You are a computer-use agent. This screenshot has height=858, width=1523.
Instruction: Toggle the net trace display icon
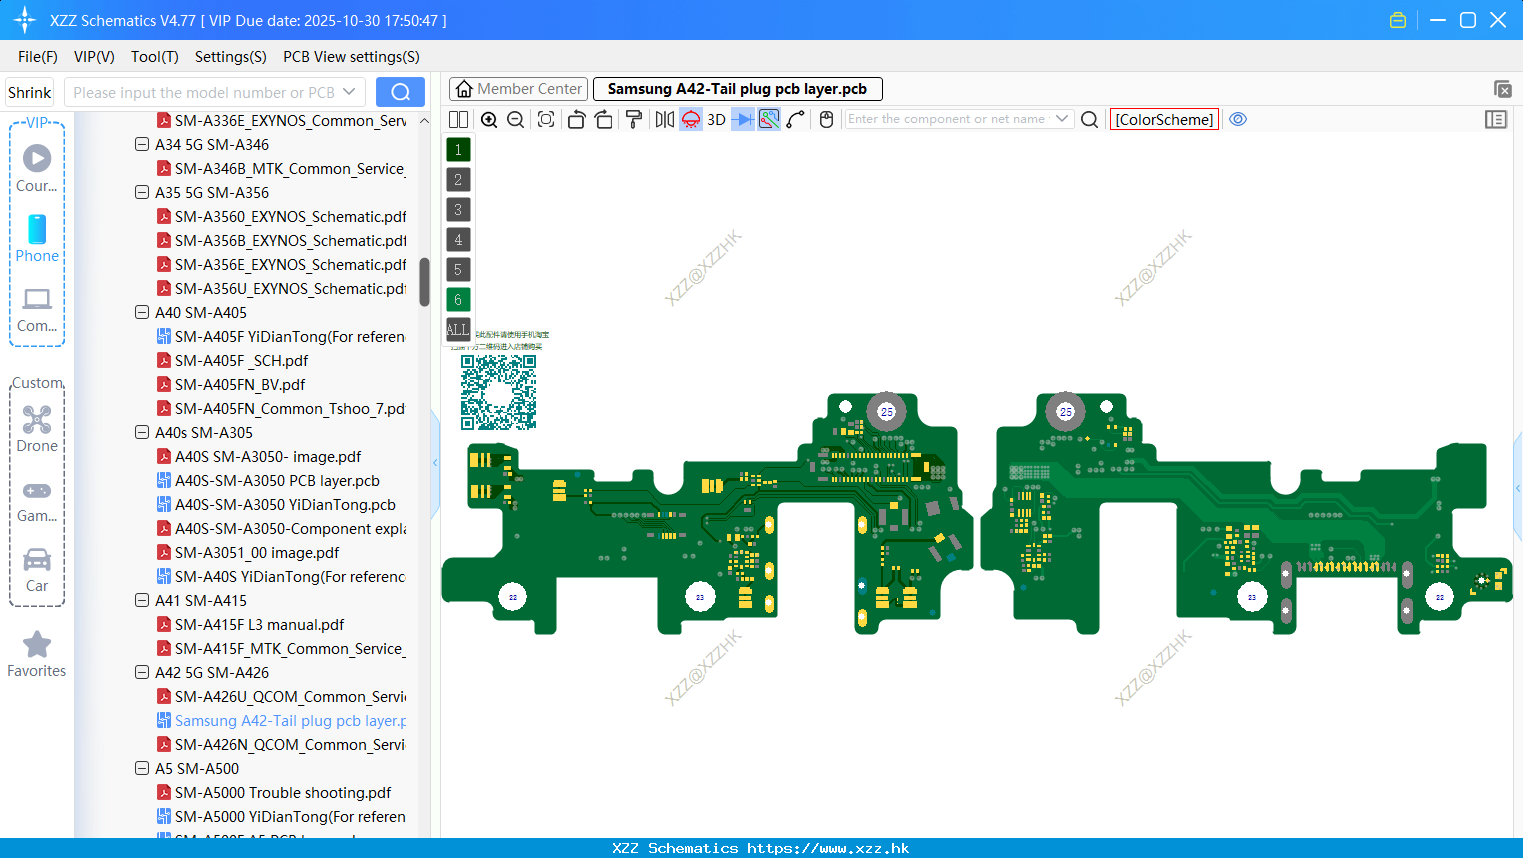(x=769, y=119)
